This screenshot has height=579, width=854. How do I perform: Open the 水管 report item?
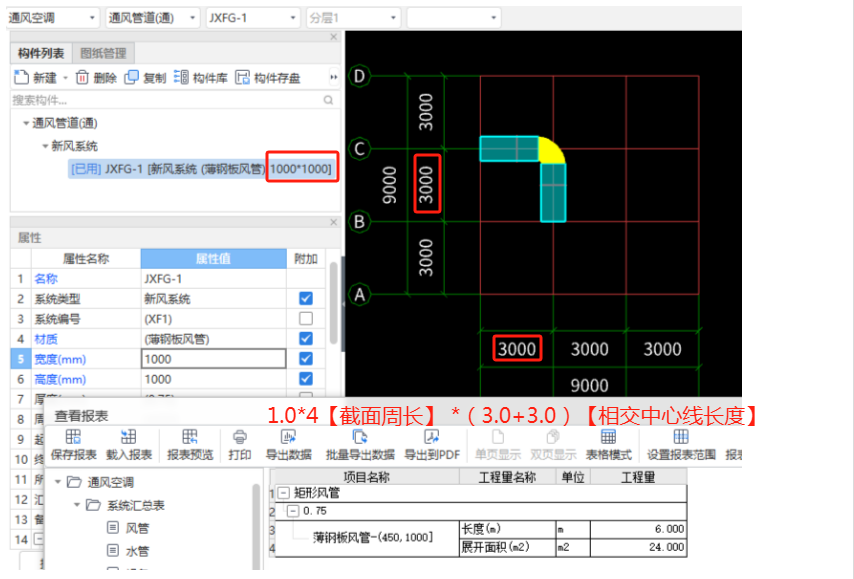137,551
